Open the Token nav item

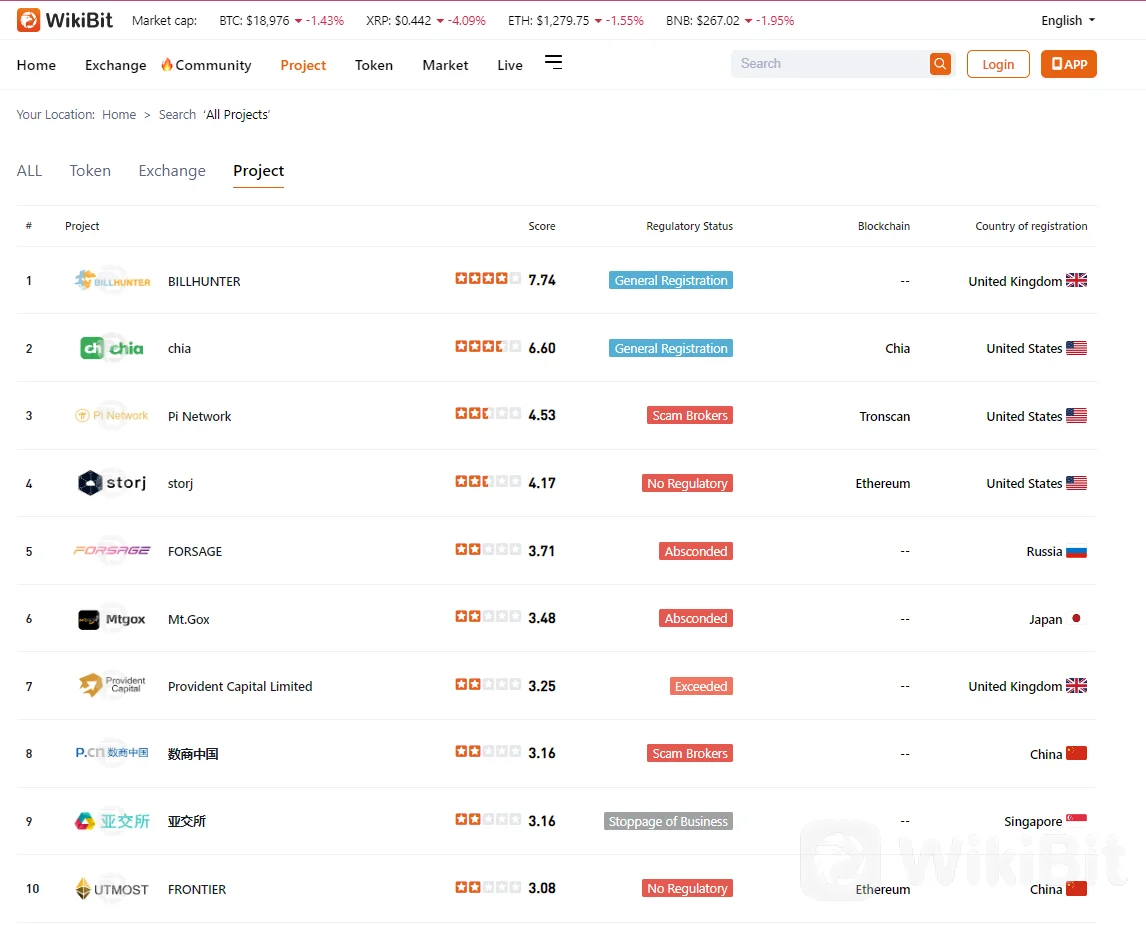[x=373, y=65]
